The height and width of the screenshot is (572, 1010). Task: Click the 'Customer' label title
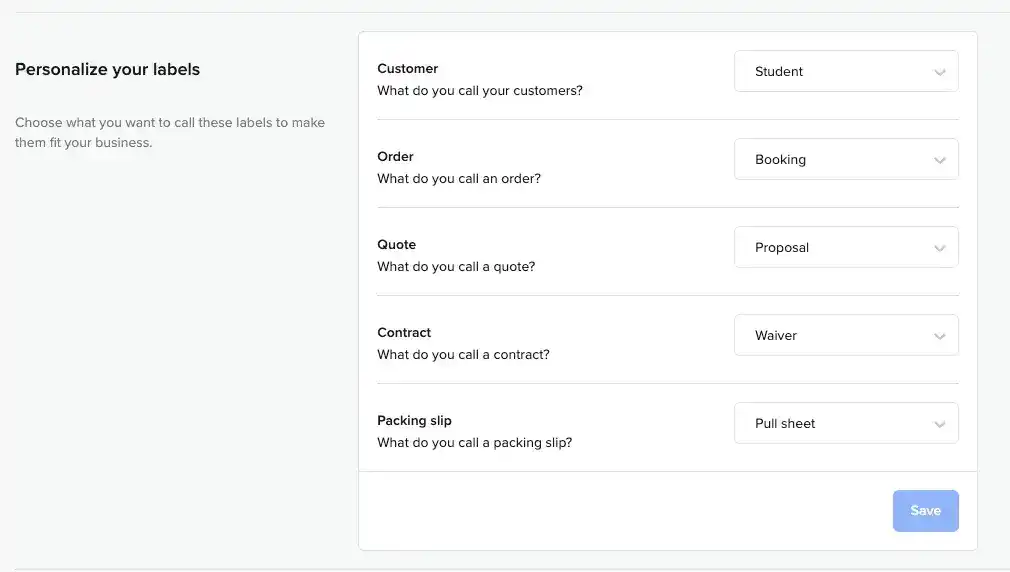click(x=407, y=69)
